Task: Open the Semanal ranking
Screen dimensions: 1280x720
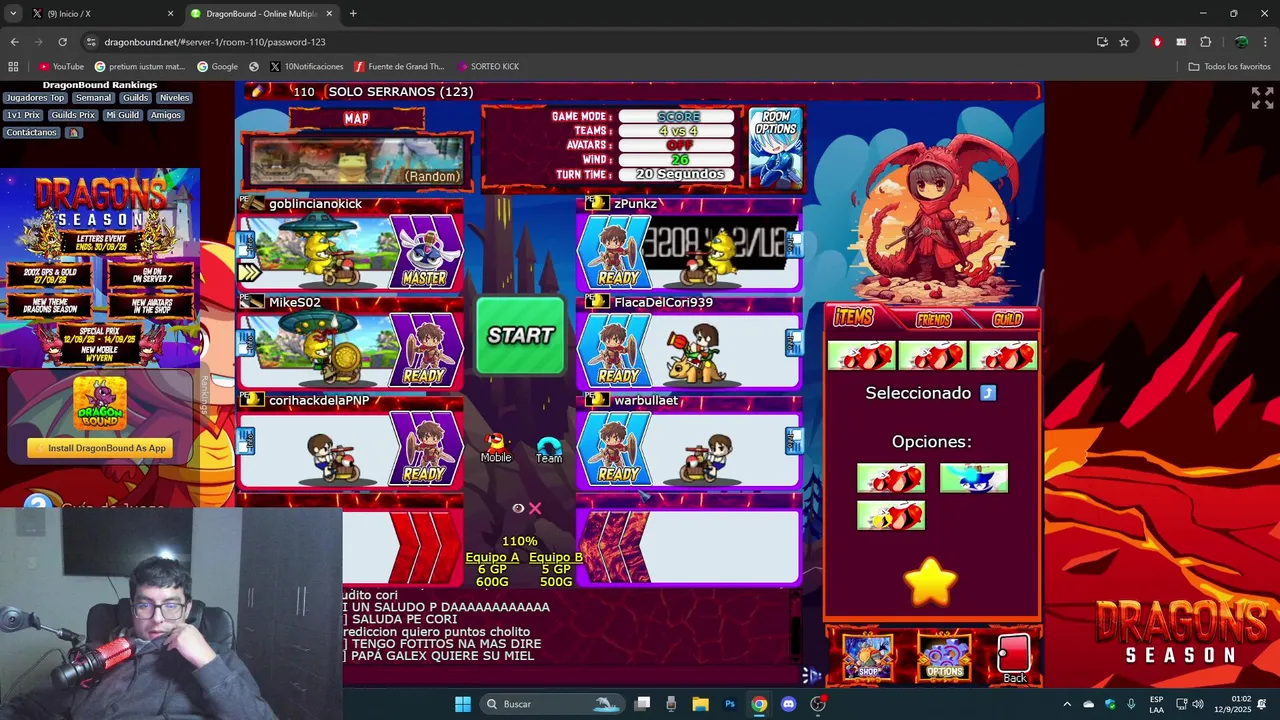Action: (x=94, y=98)
